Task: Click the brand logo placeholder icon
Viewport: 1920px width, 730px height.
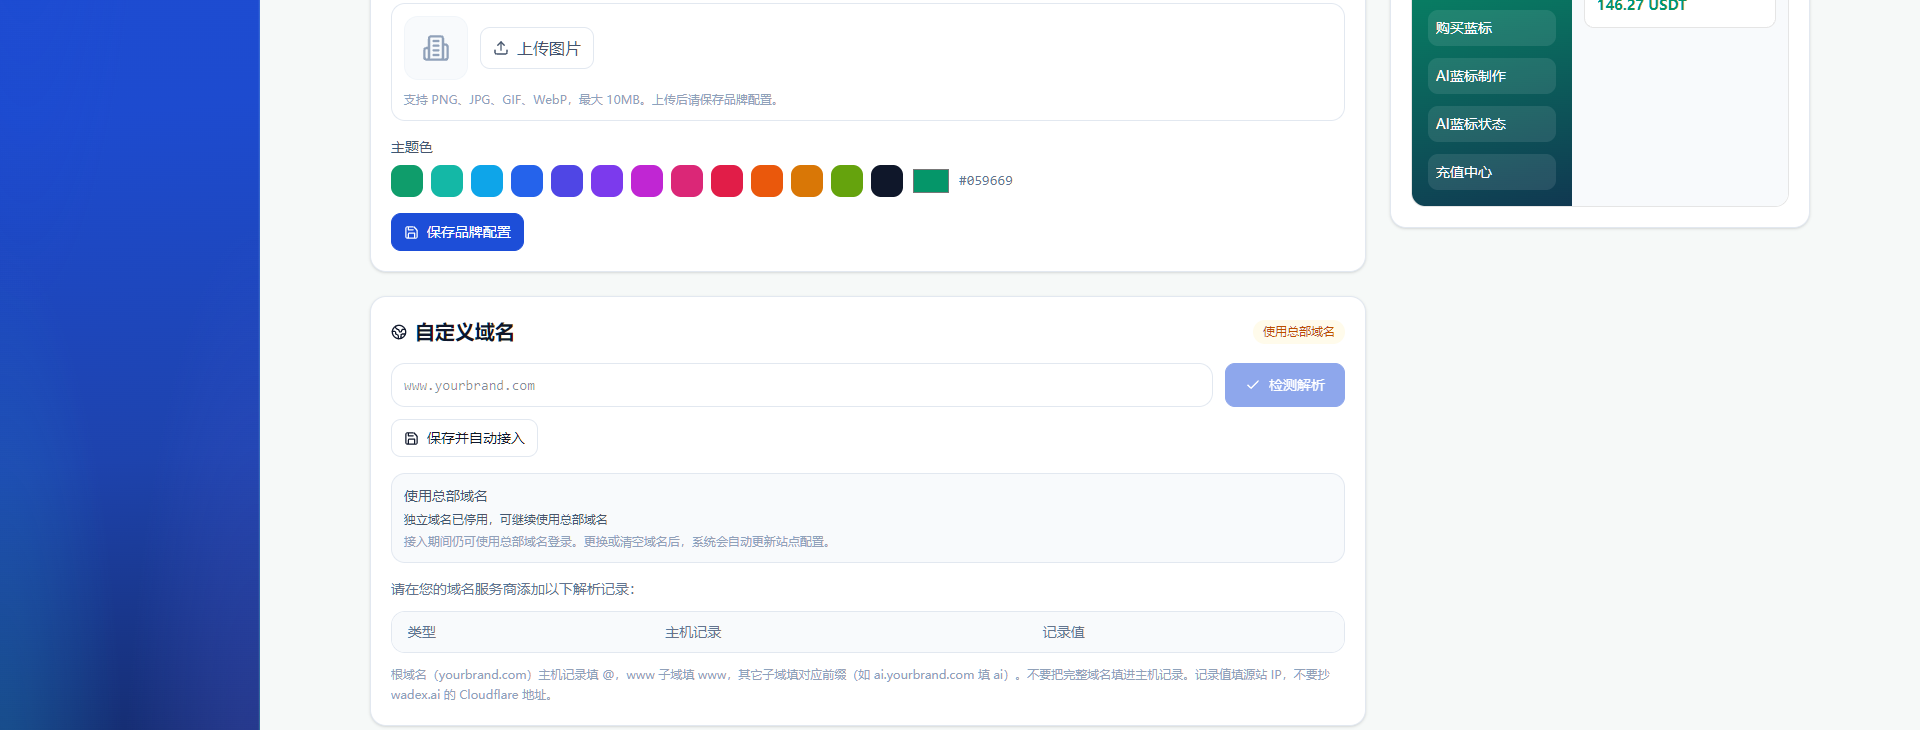Action: tap(436, 48)
